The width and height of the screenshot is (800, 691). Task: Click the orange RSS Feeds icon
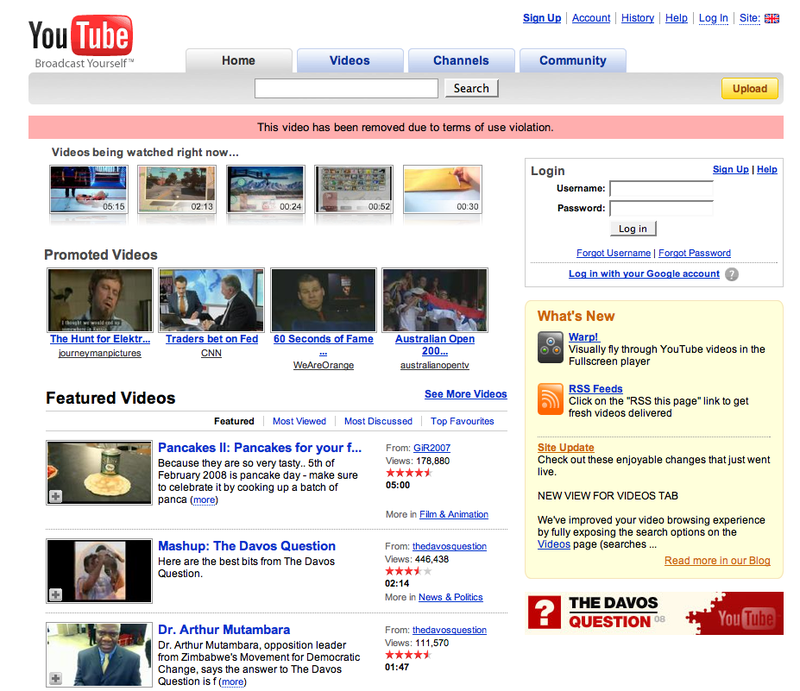click(551, 399)
